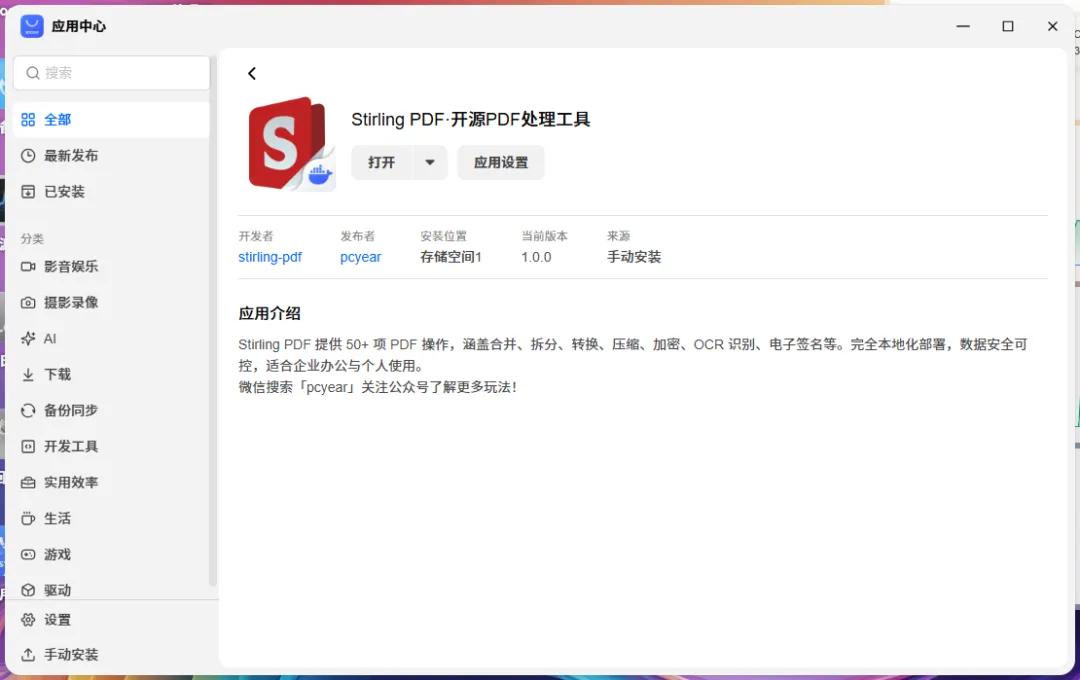Click the 最新发布 clock icon
The width and height of the screenshot is (1080, 680).
click(x=28, y=156)
